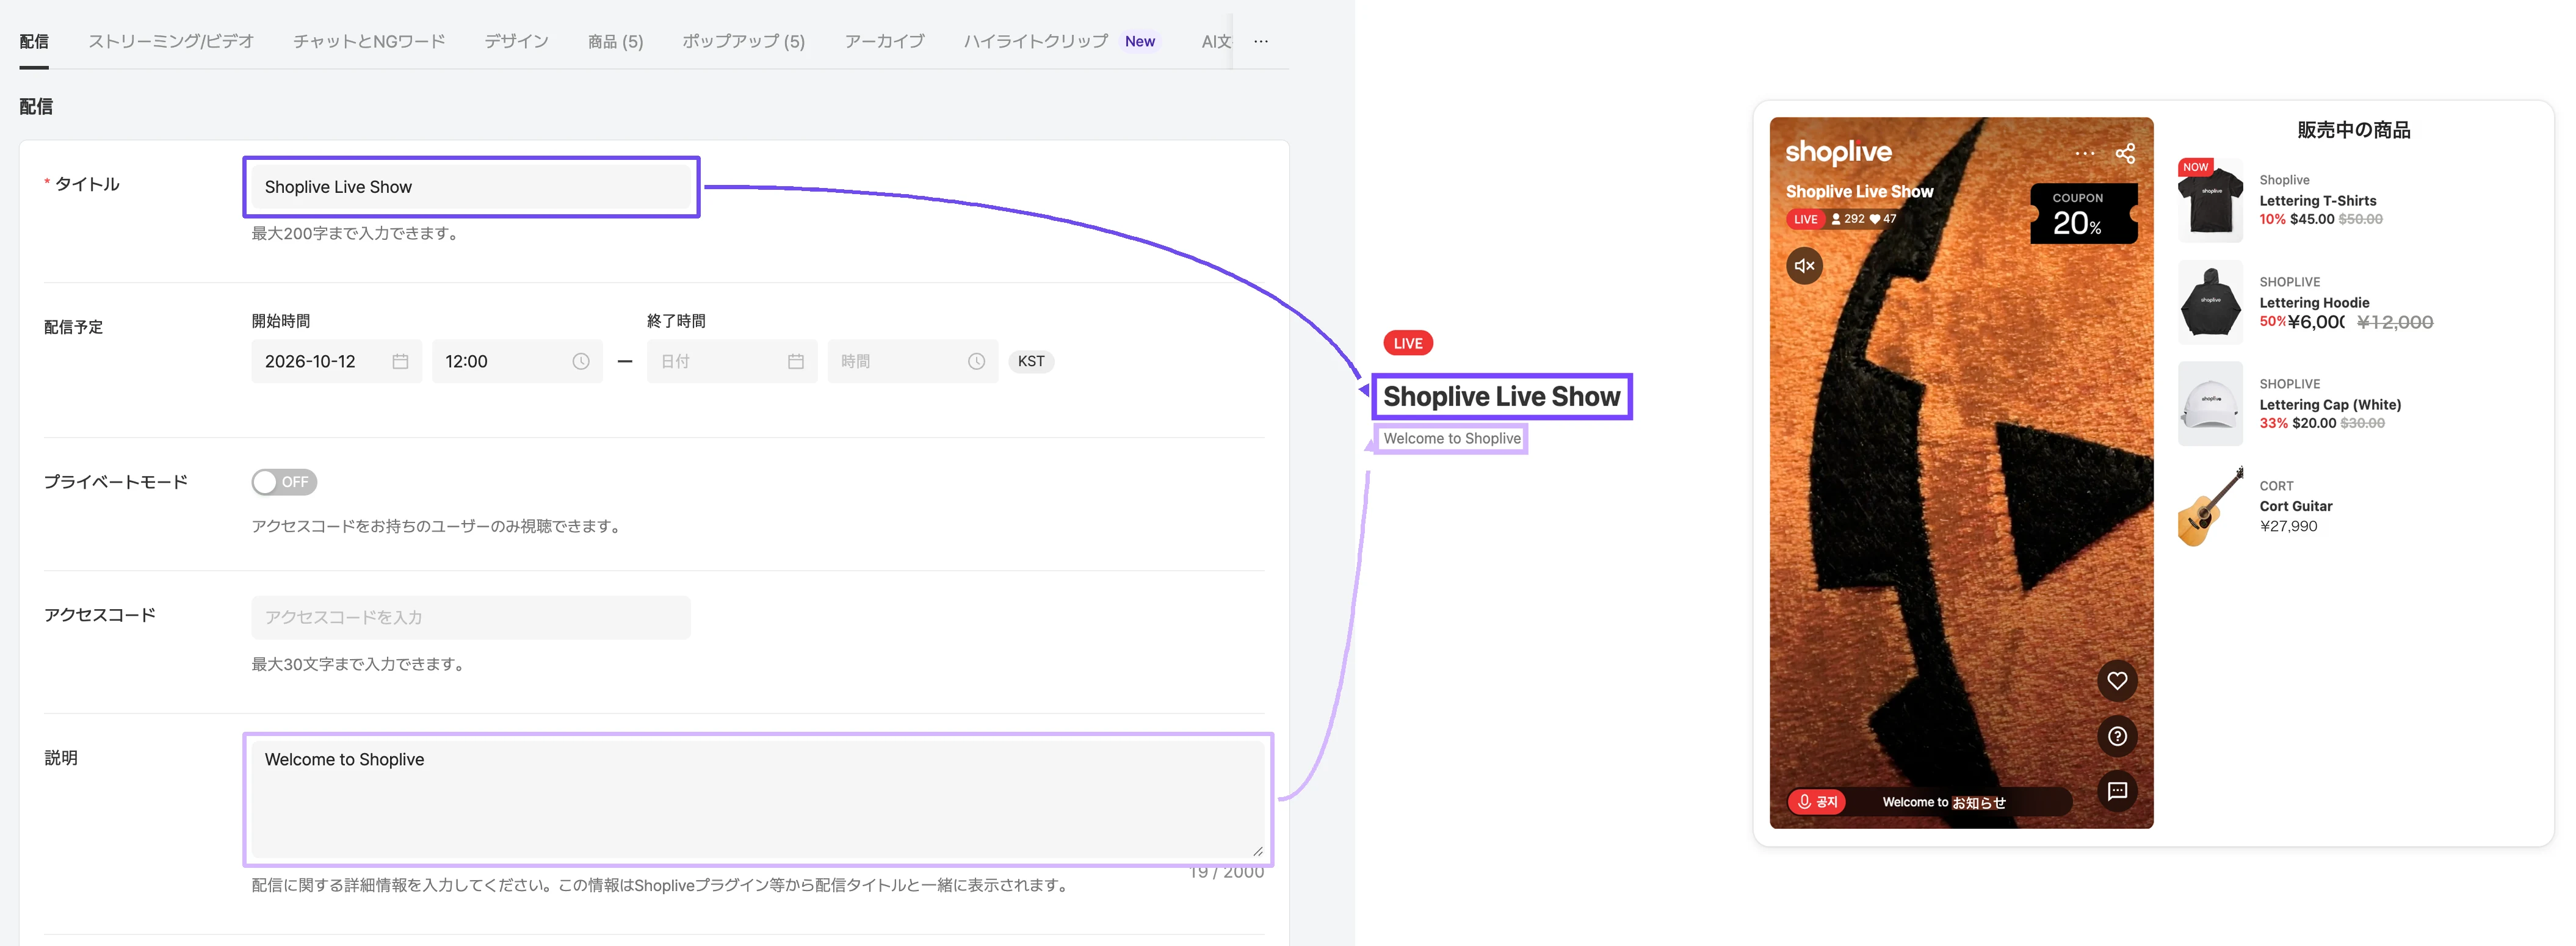The image size is (2576, 946).
Task: Select the デザイン tab
Action: pos(516,41)
